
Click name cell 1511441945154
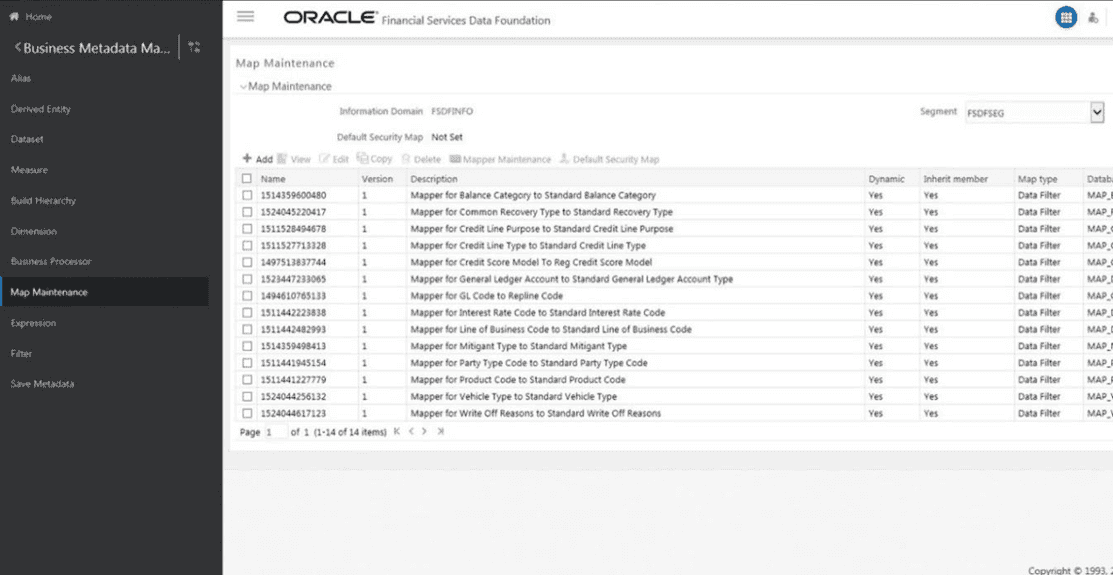(x=294, y=363)
